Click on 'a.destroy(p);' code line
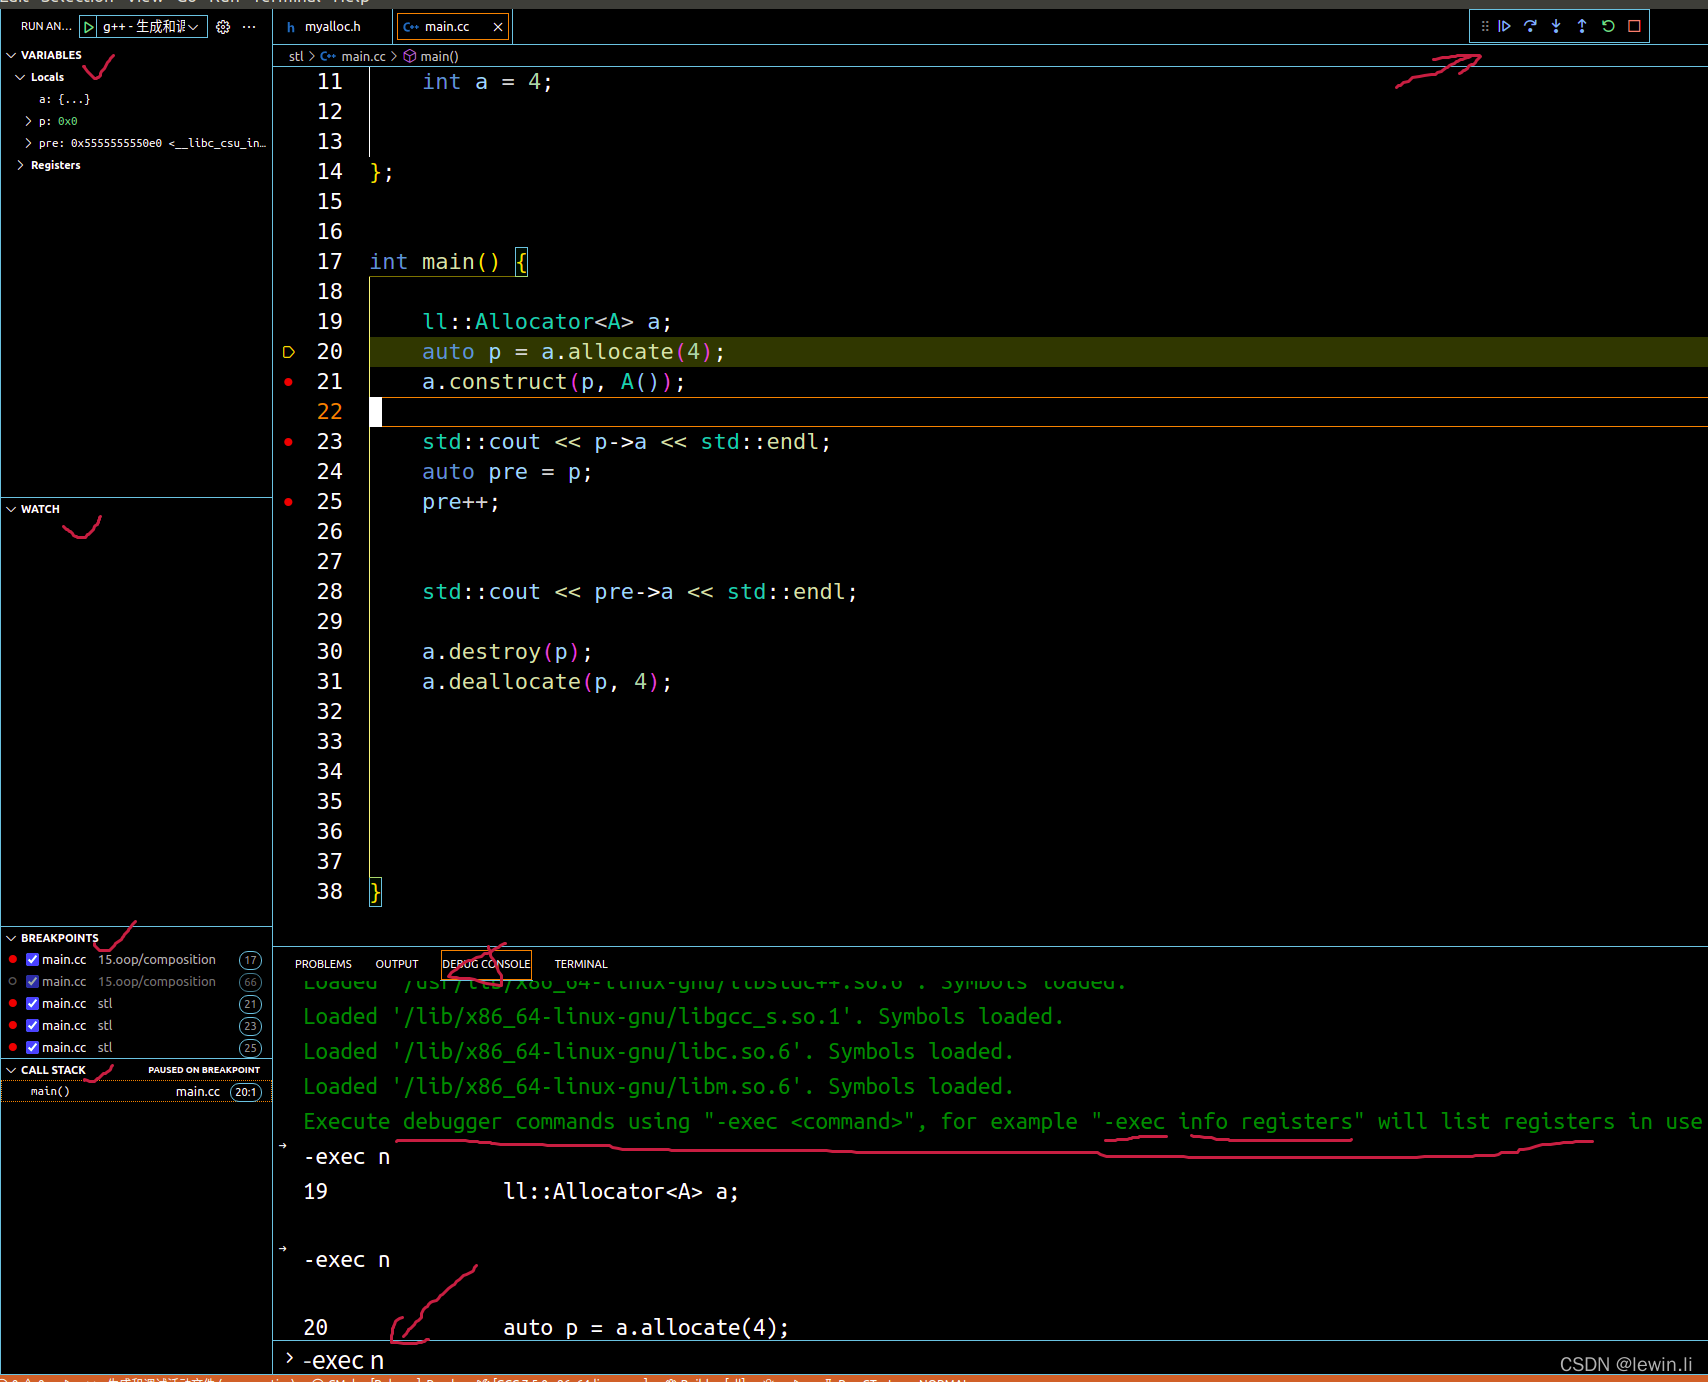Image resolution: width=1708 pixels, height=1382 pixels. pos(507,652)
